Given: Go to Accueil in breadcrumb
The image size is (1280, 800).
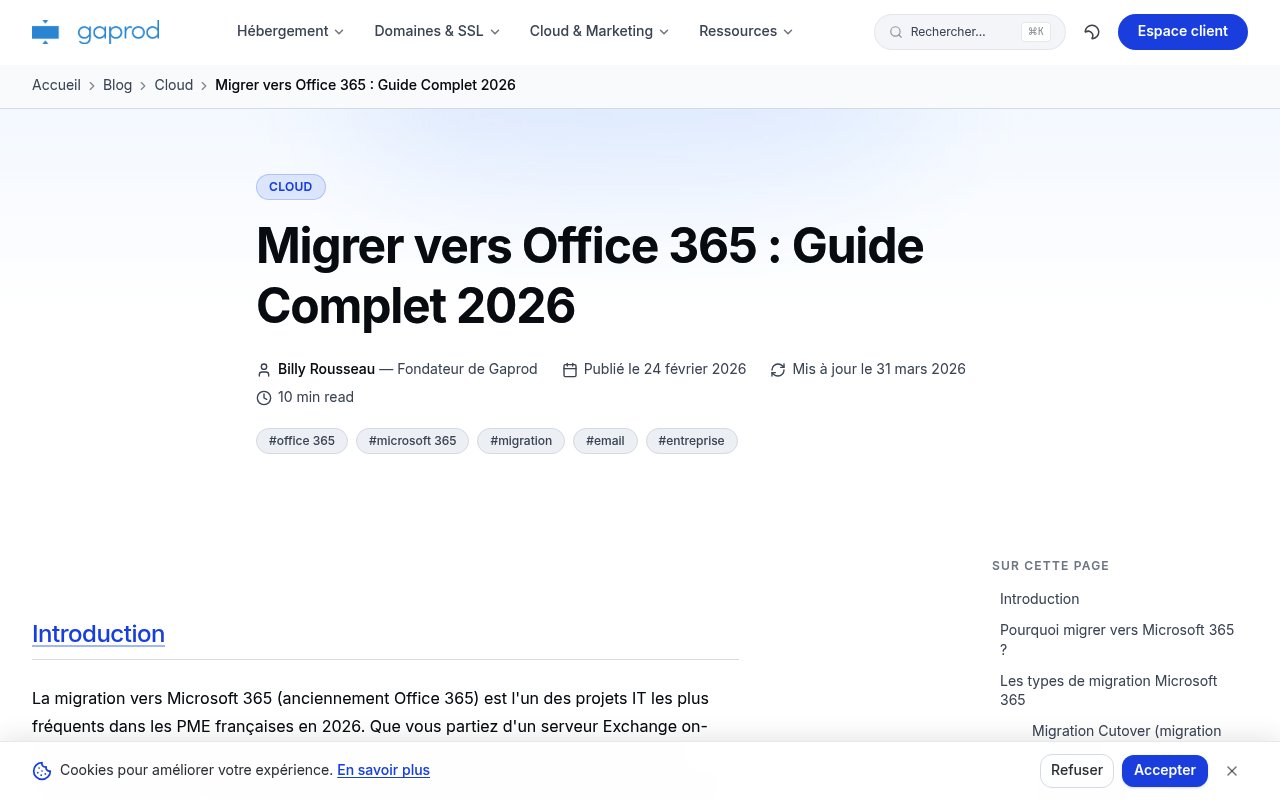Looking at the screenshot, I should 56,85.
